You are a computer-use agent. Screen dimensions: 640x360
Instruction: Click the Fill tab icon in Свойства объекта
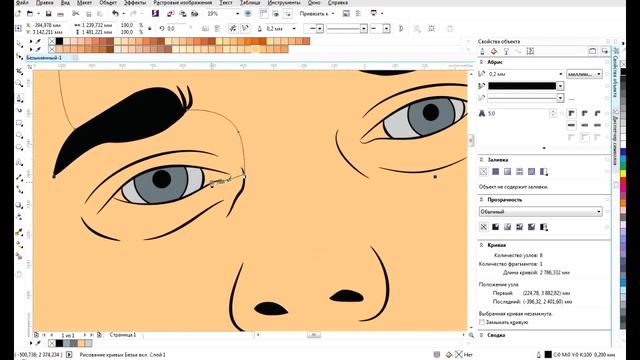click(494, 51)
